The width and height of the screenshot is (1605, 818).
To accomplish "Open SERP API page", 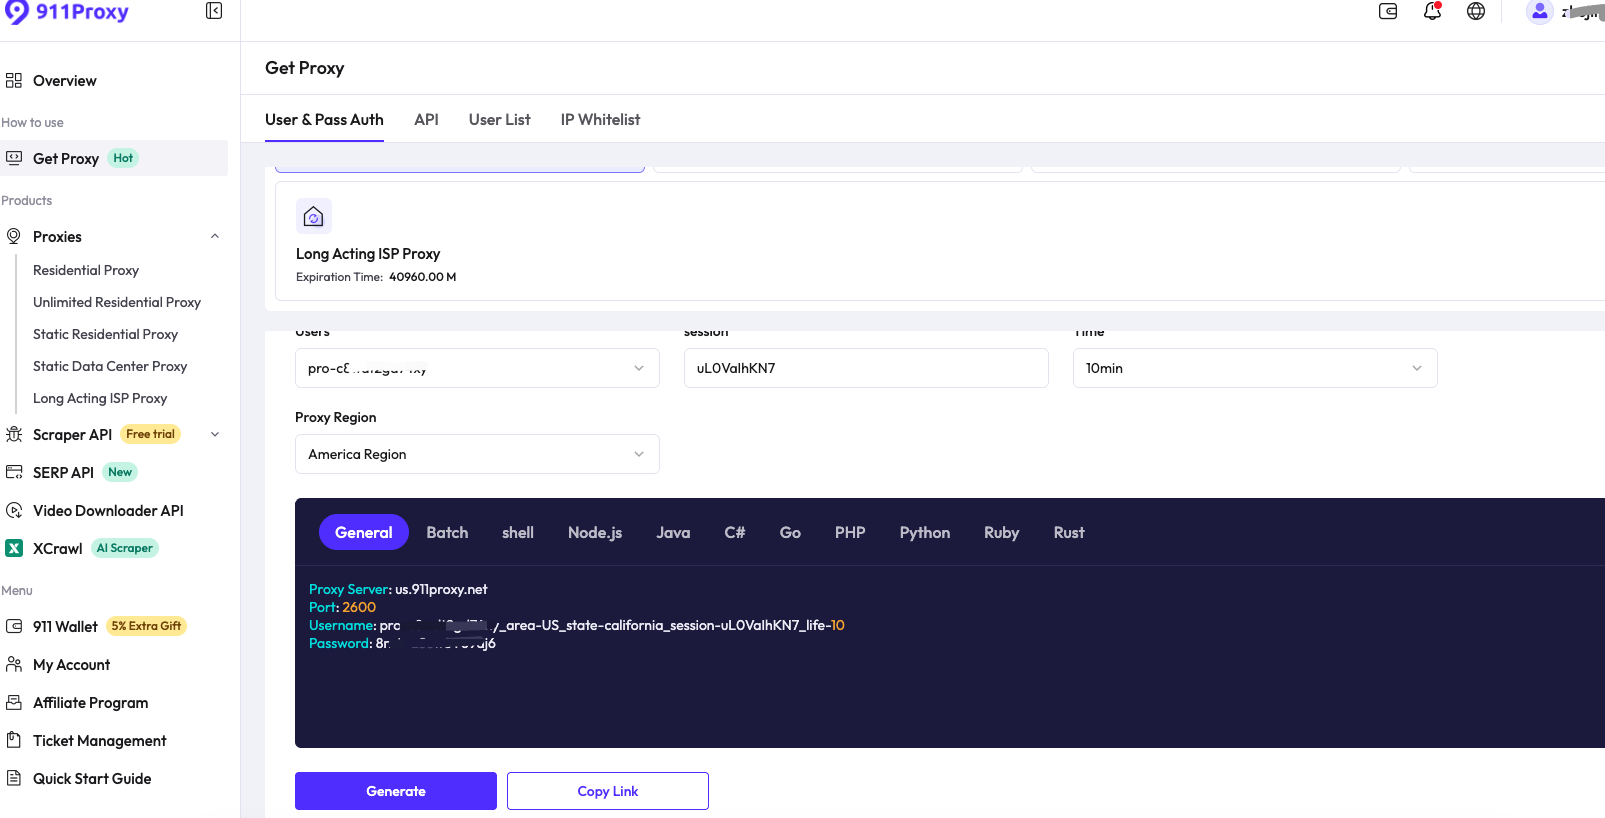I will [63, 472].
